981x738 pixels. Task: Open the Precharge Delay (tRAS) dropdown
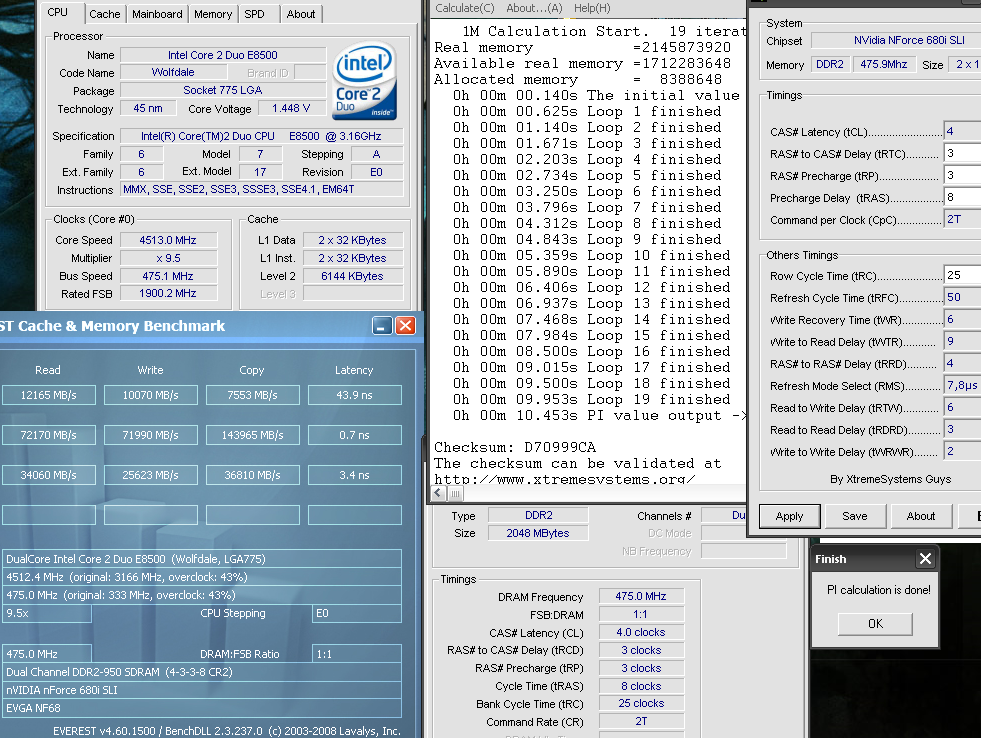[x=962, y=197]
